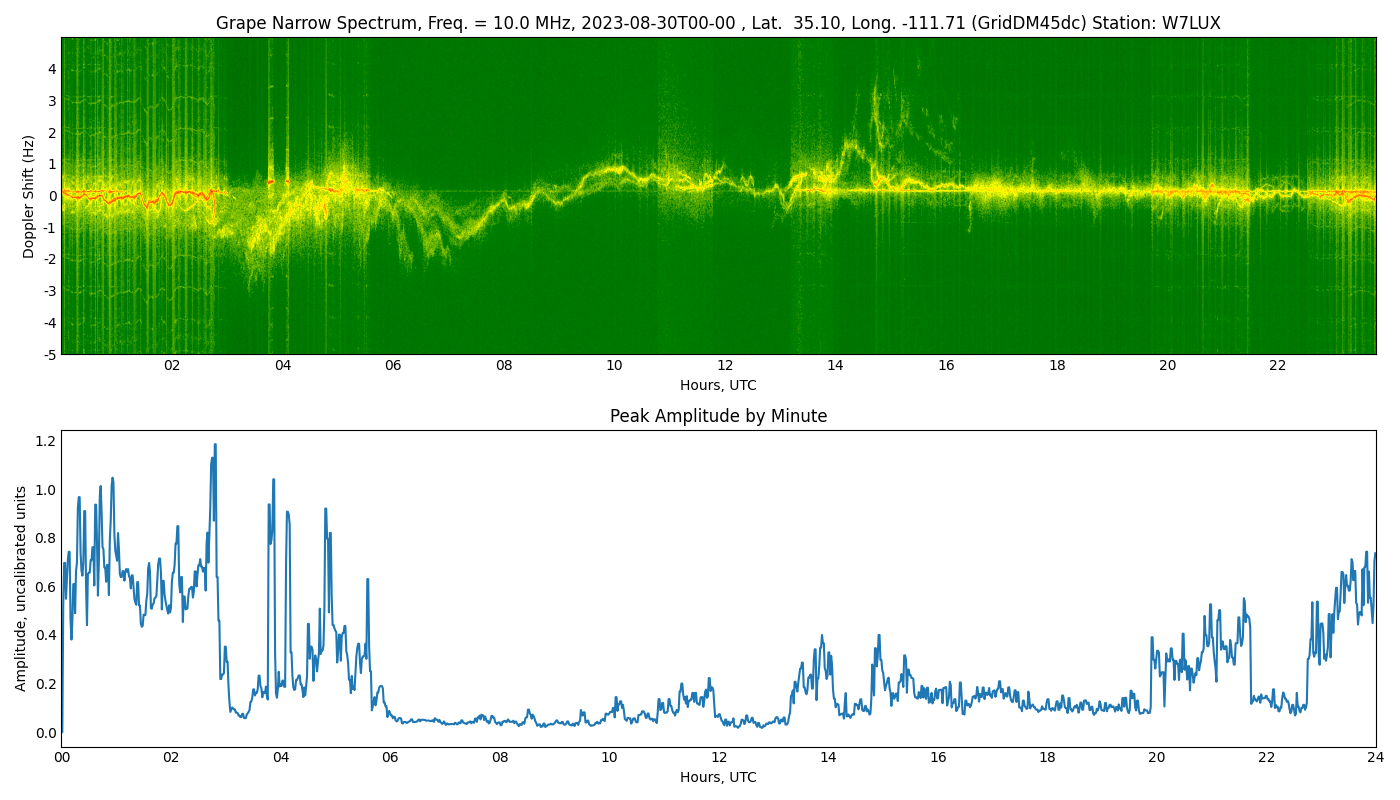Viewport: 1400px width, 800px height.
Task: Pick amplitude tick label '0.4'
Action: (x=46, y=636)
